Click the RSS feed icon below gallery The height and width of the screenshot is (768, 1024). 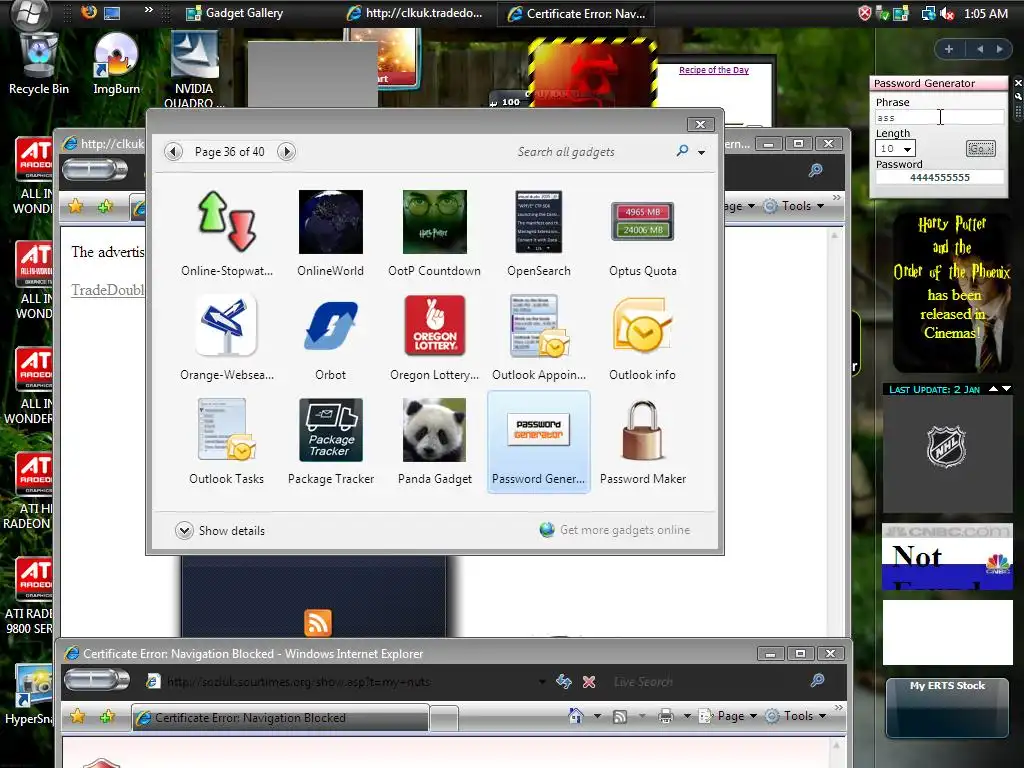[x=318, y=622]
